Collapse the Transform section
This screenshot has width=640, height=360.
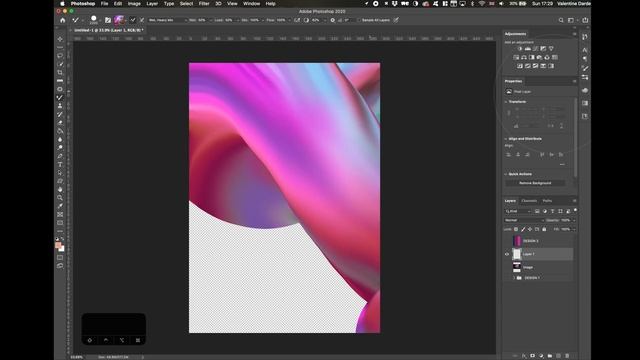(x=506, y=102)
